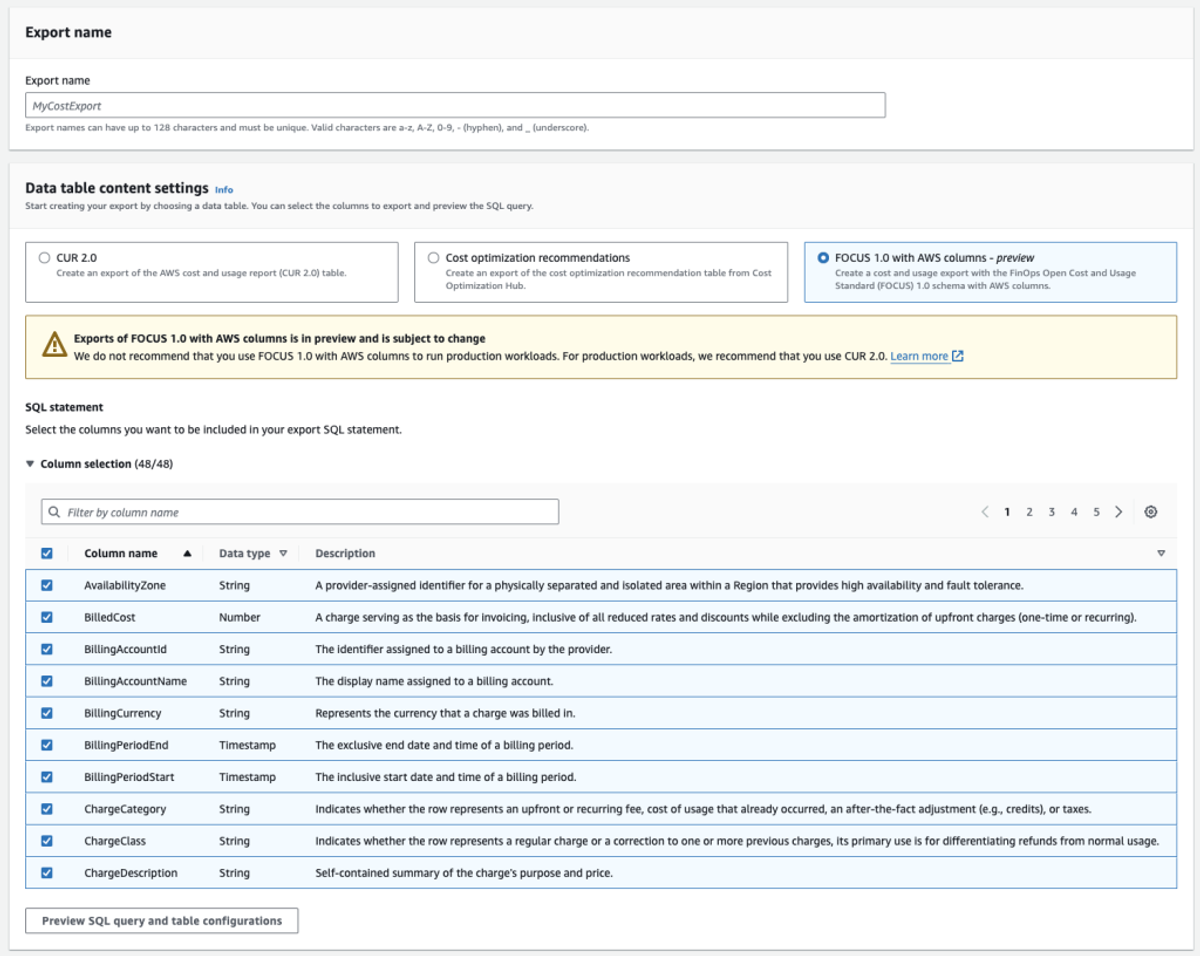Jump to page 3 of columns

pyautogui.click(x=1052, y=512)
